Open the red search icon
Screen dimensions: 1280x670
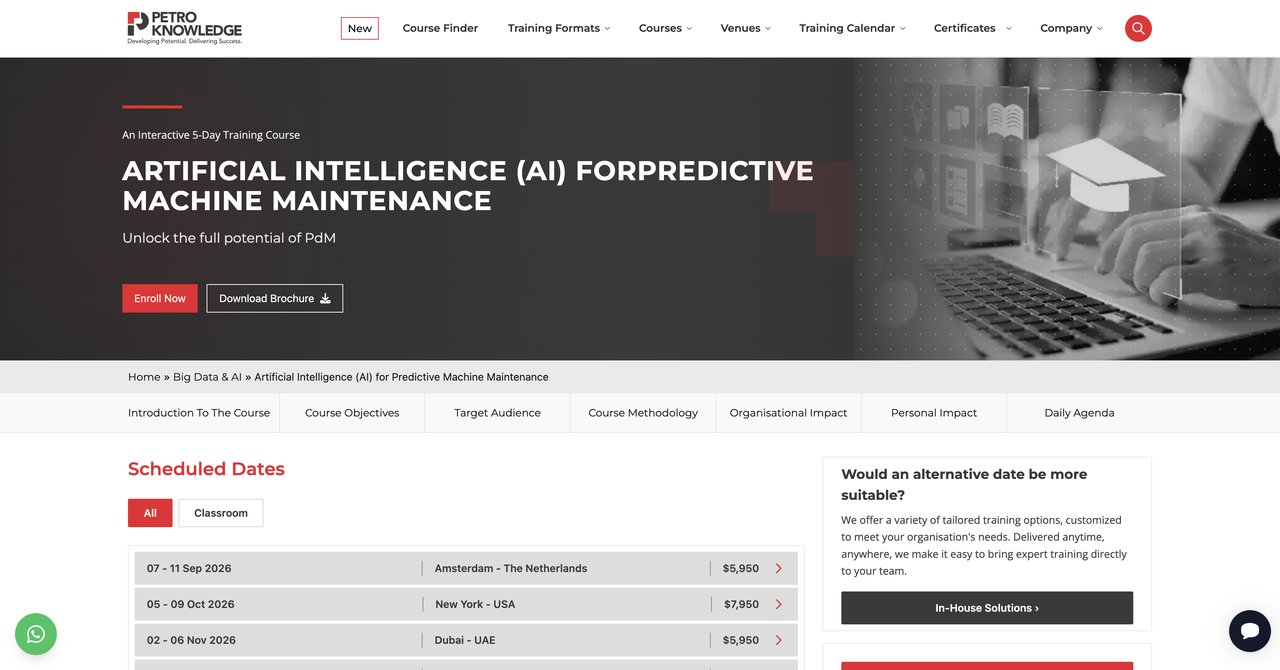pos(1138,28)
